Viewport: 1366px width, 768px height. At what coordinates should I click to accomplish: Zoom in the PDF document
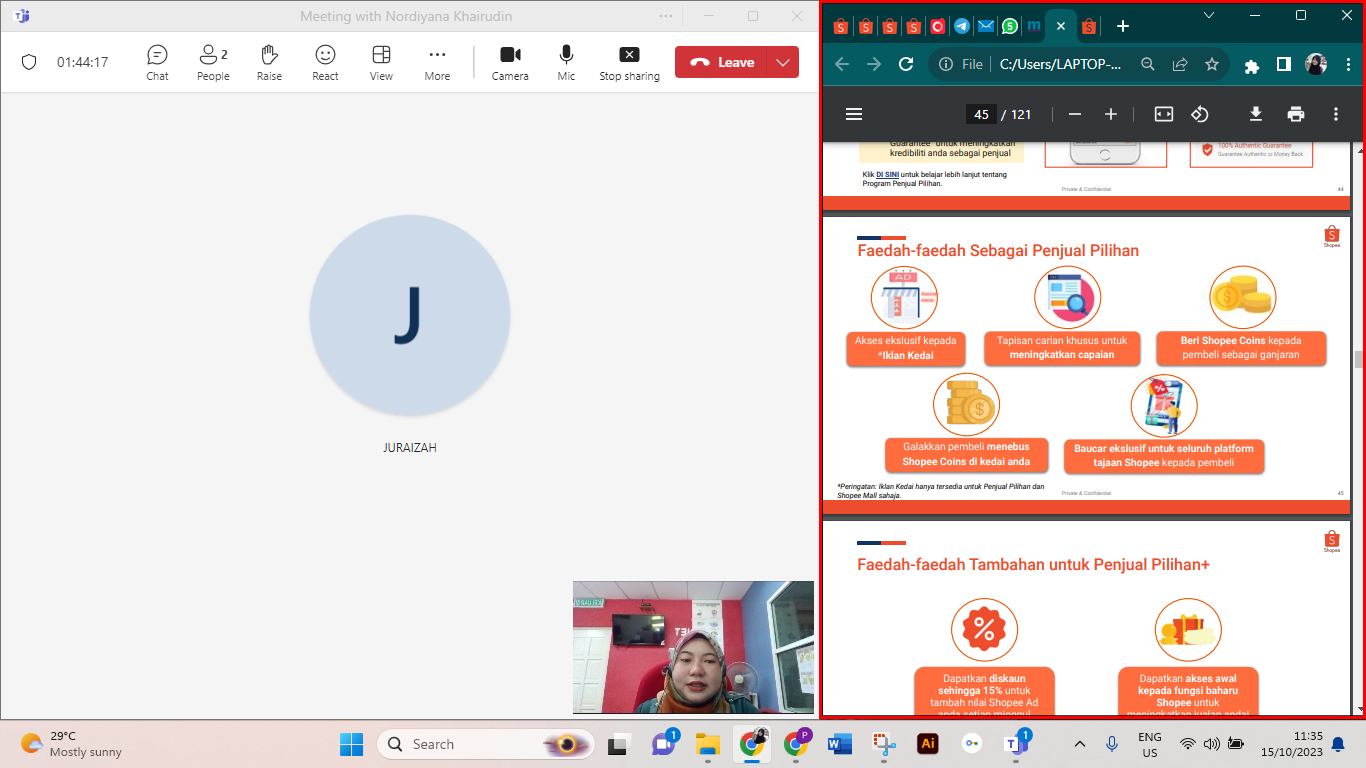coord(1111,114)
